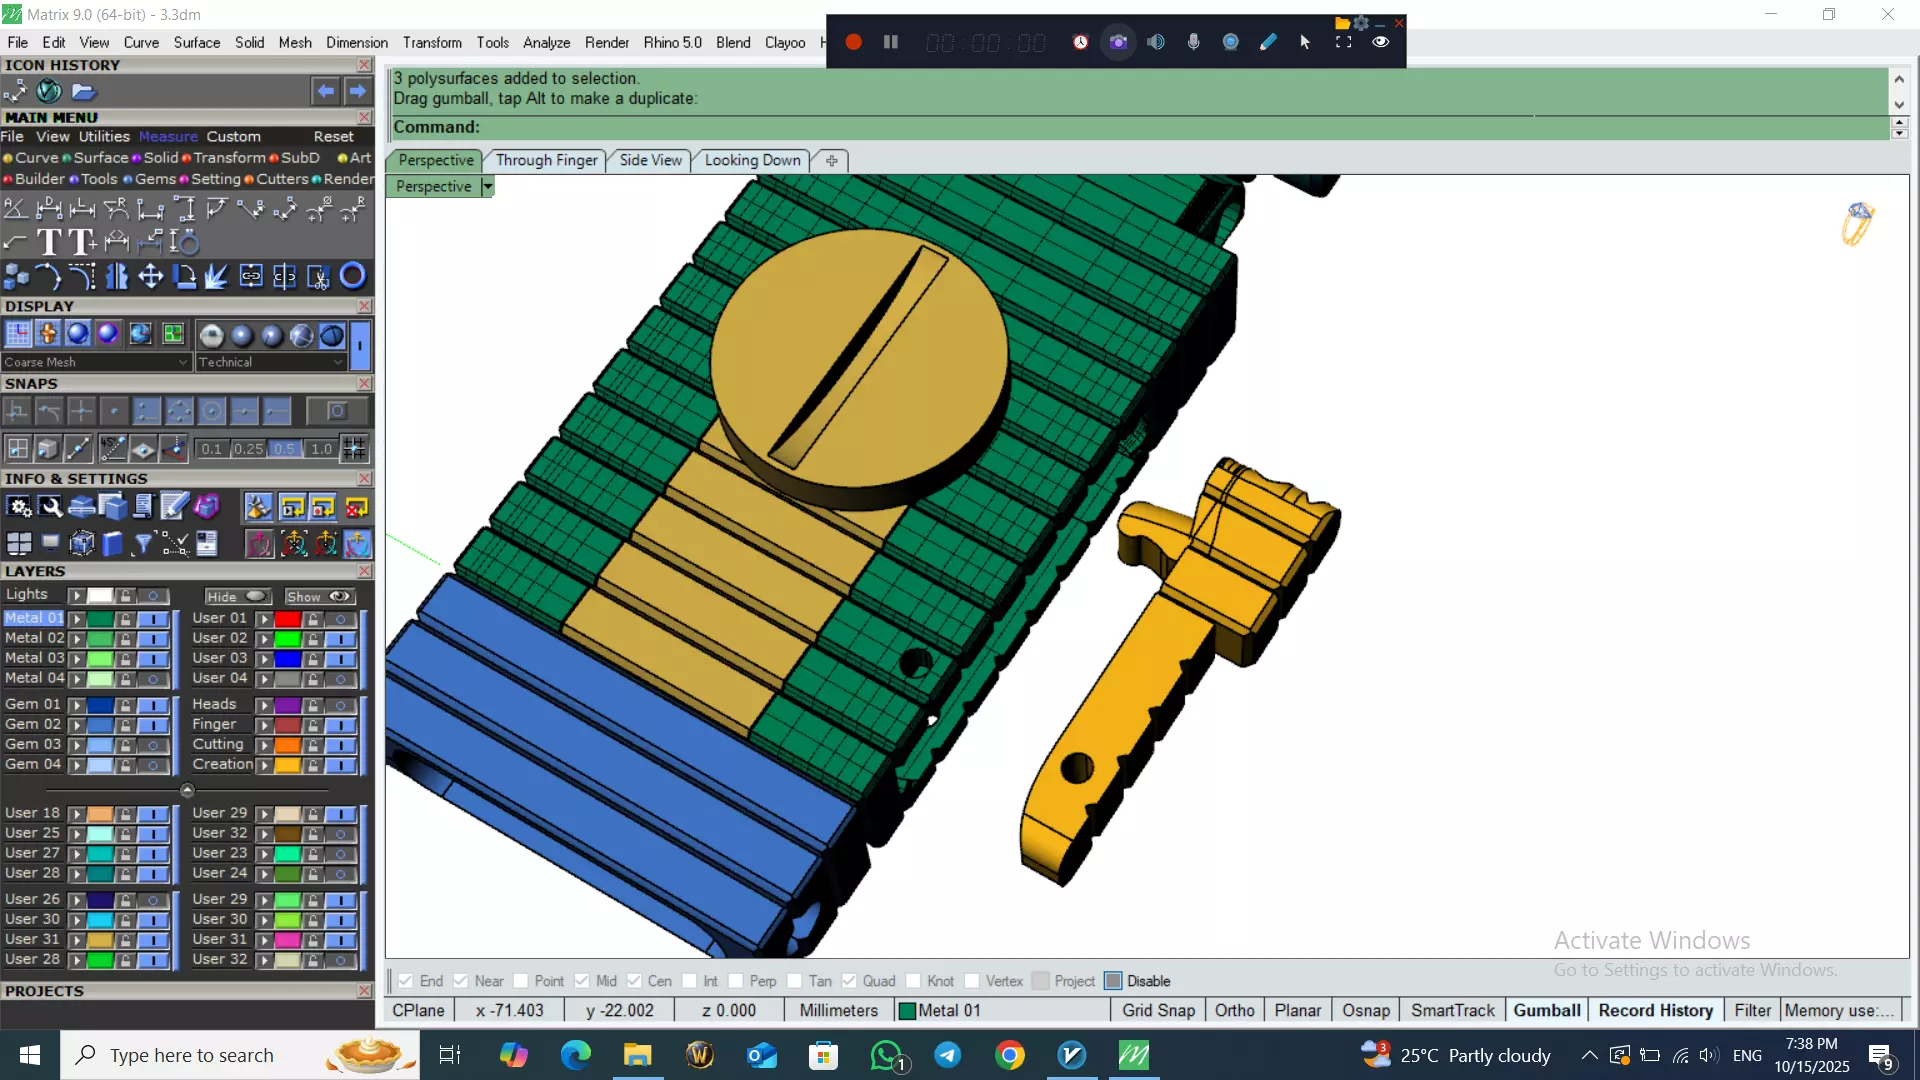
Task: Expand the Cutting layer arrow
Action: click(x=264, y=745)
